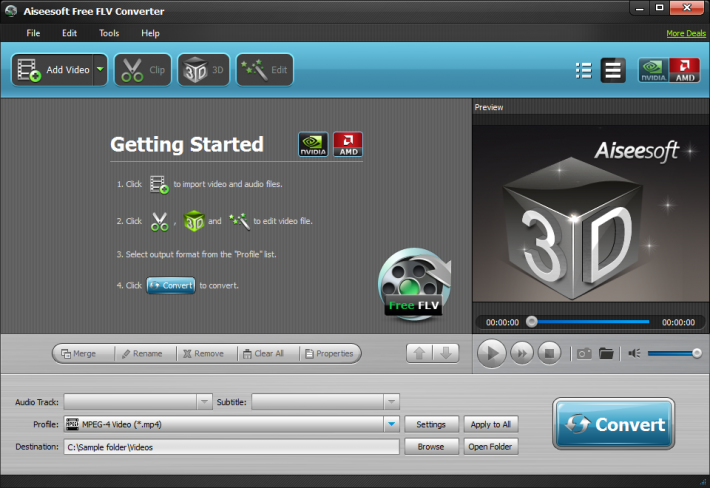
Task: Open the Tools menu
Action: 109,33
